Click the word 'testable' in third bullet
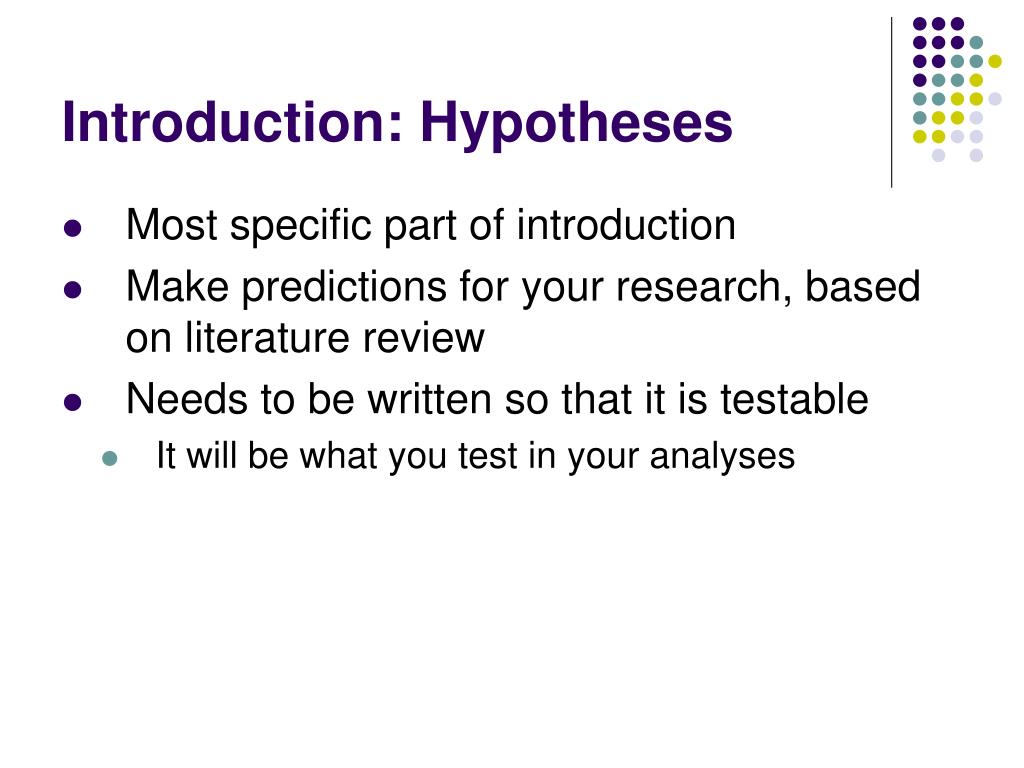This screenshot has height=768, width=1024. [794, 399]
